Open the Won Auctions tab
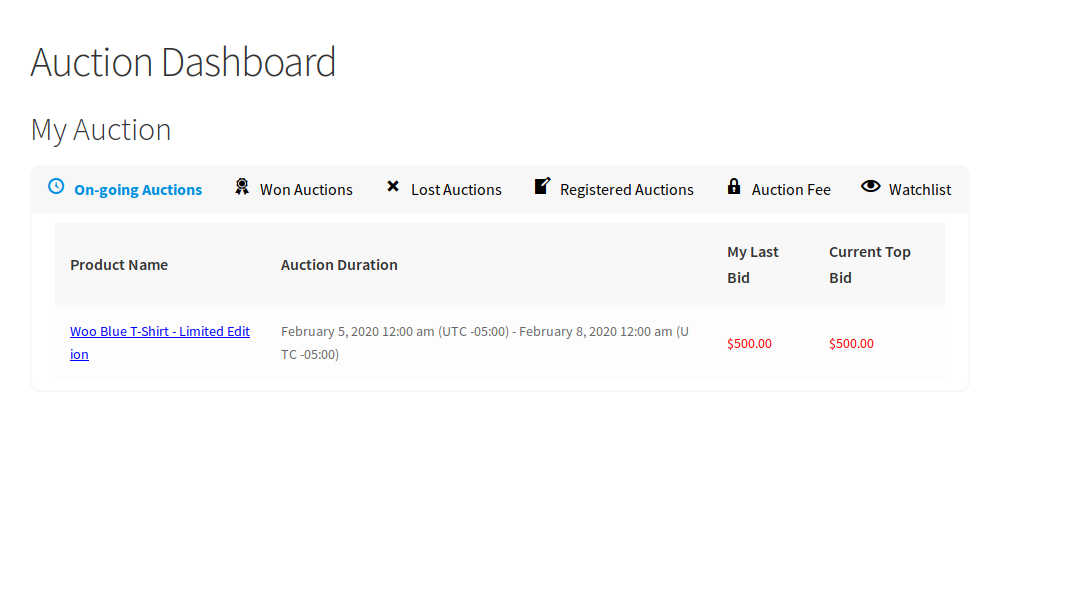 click(306, 190)
